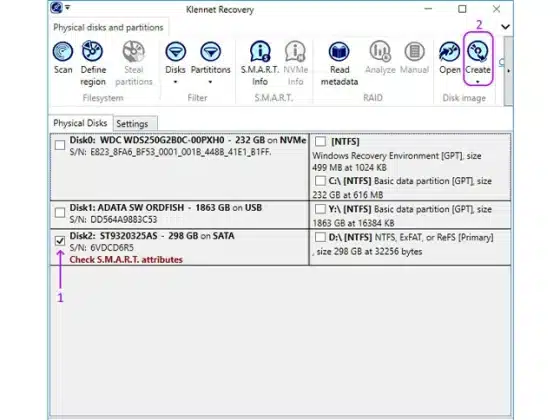Check the Disk0 WDC checkbox
This screenshot has width=560, height=420.
point(60,145)
